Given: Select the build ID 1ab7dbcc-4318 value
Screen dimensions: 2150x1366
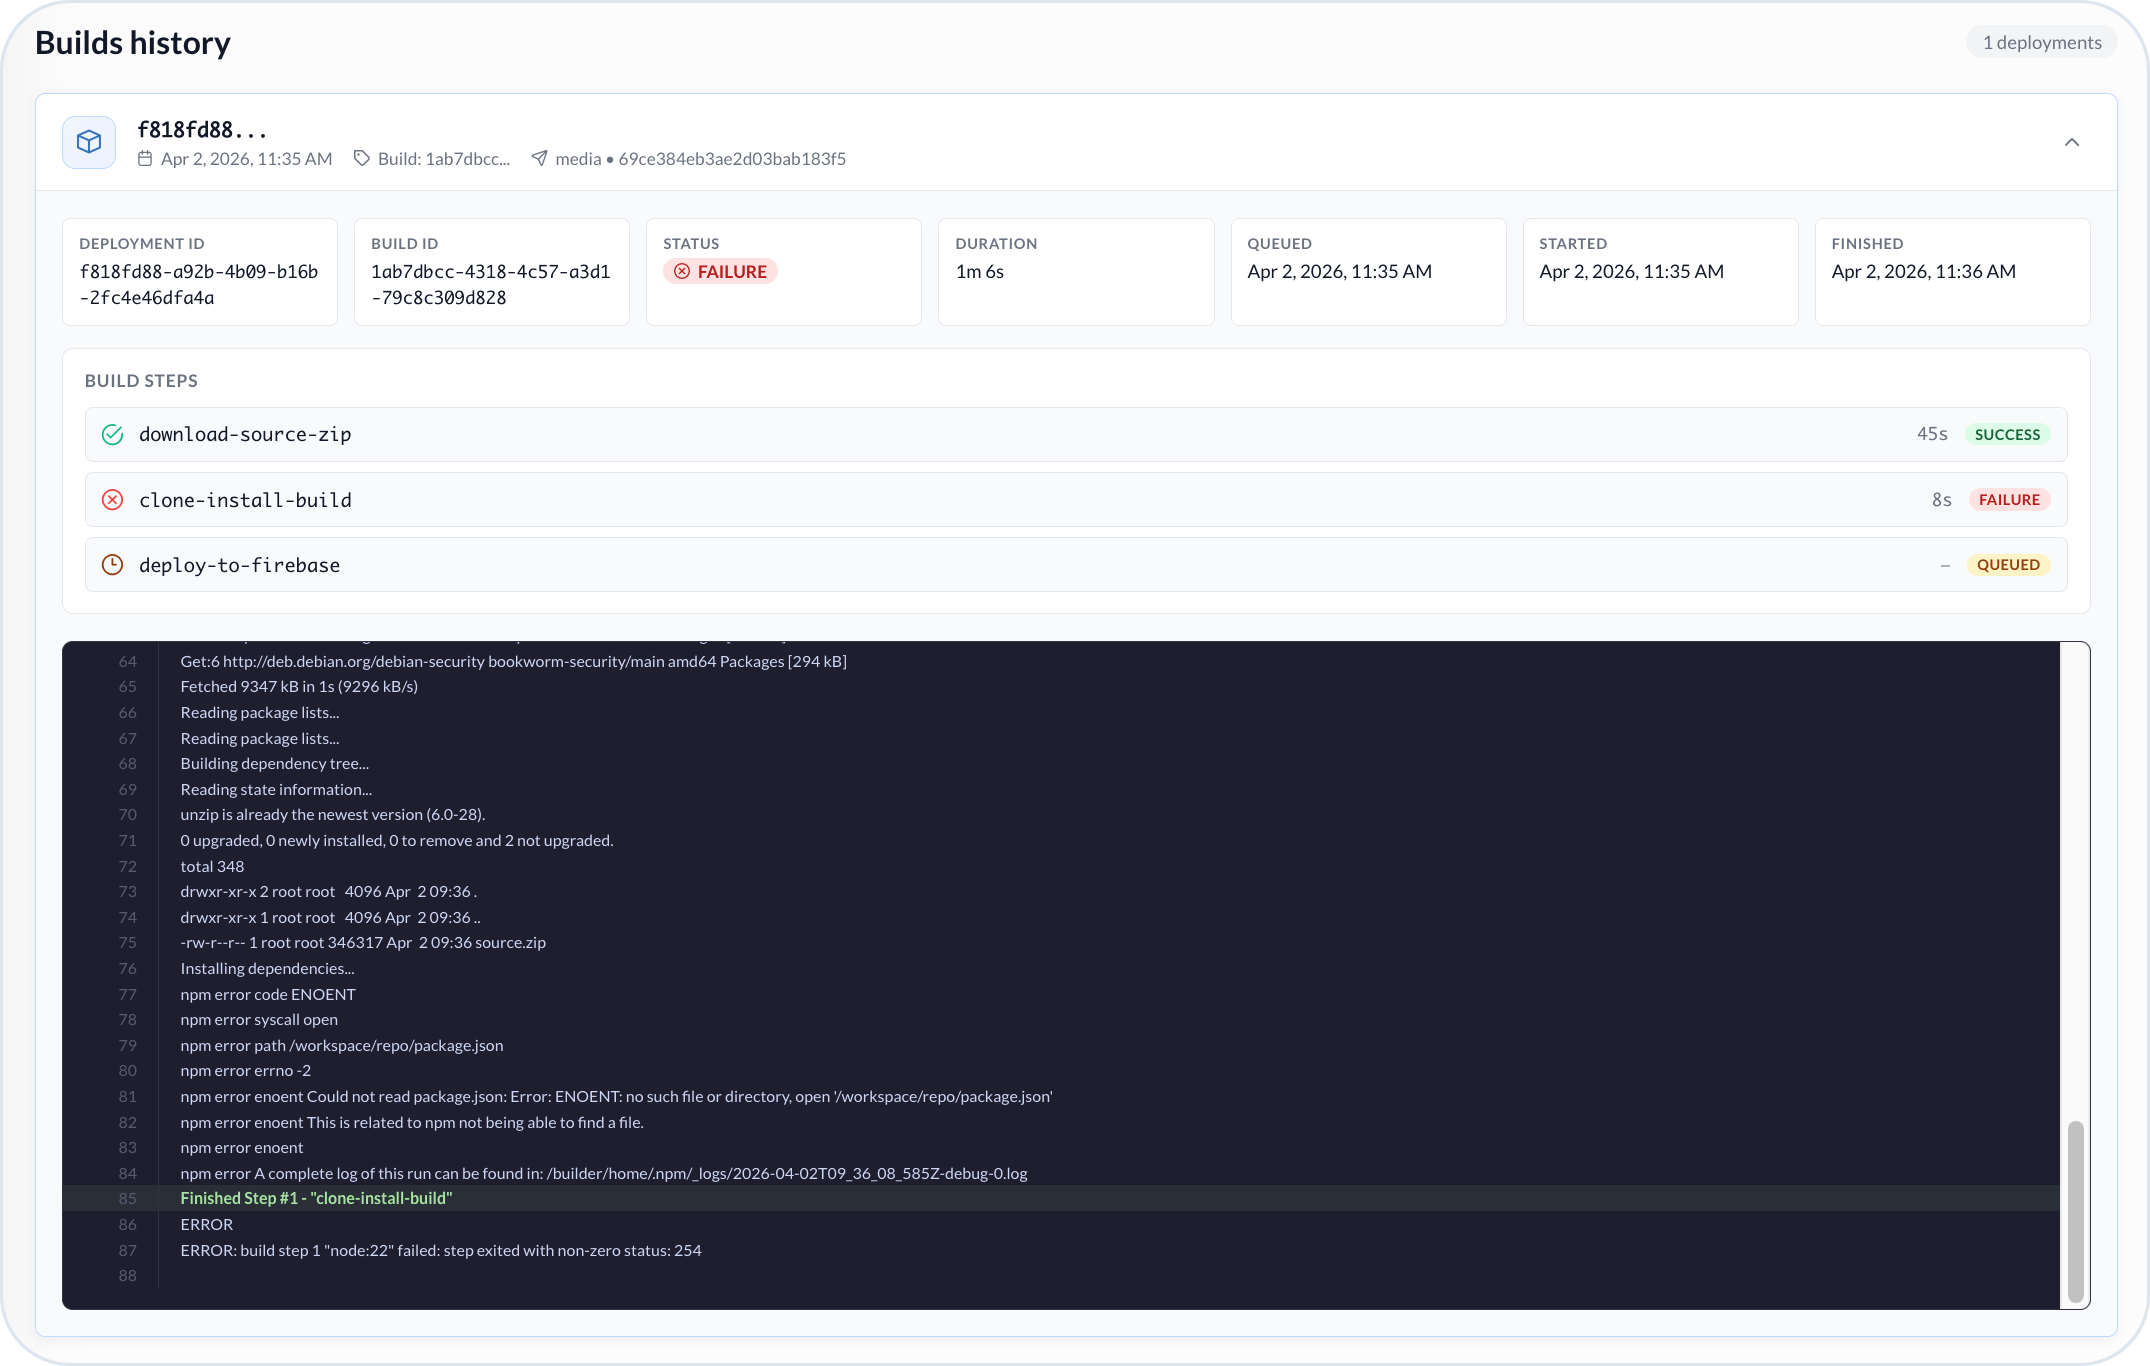Looking at the screenshot, I should [491, 284].
